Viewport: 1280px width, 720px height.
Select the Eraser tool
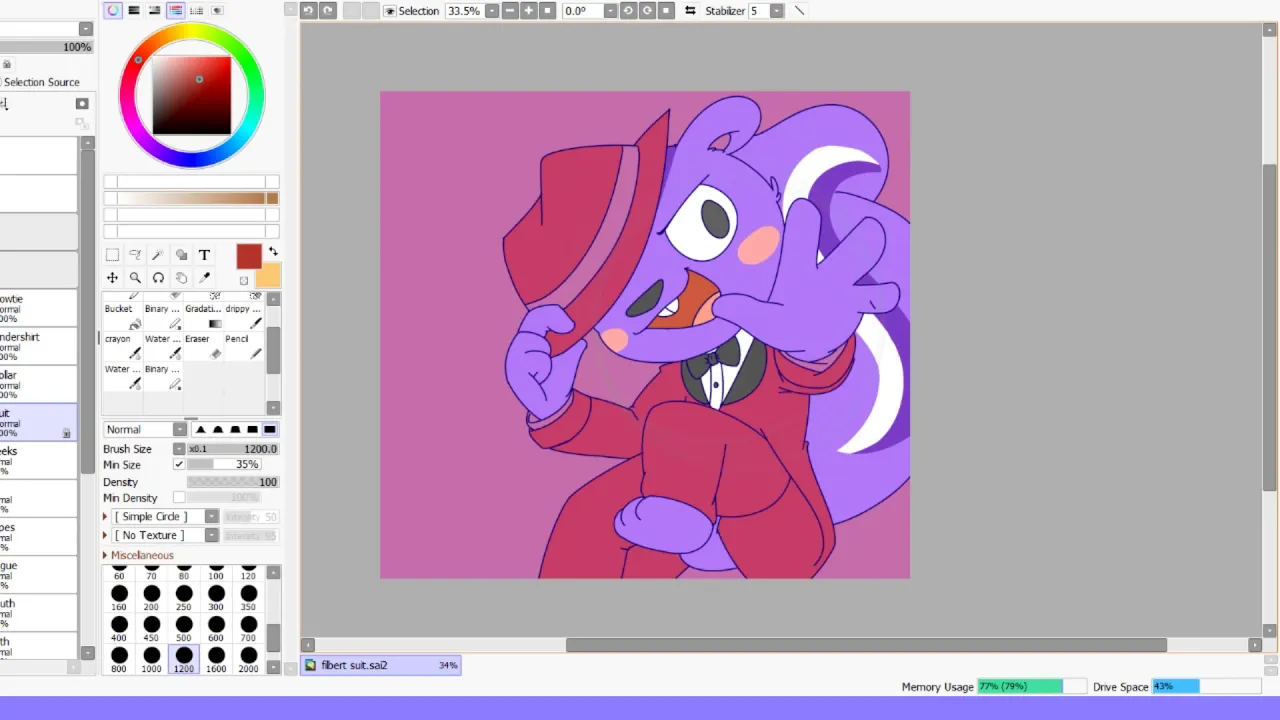tap(203, 346)
